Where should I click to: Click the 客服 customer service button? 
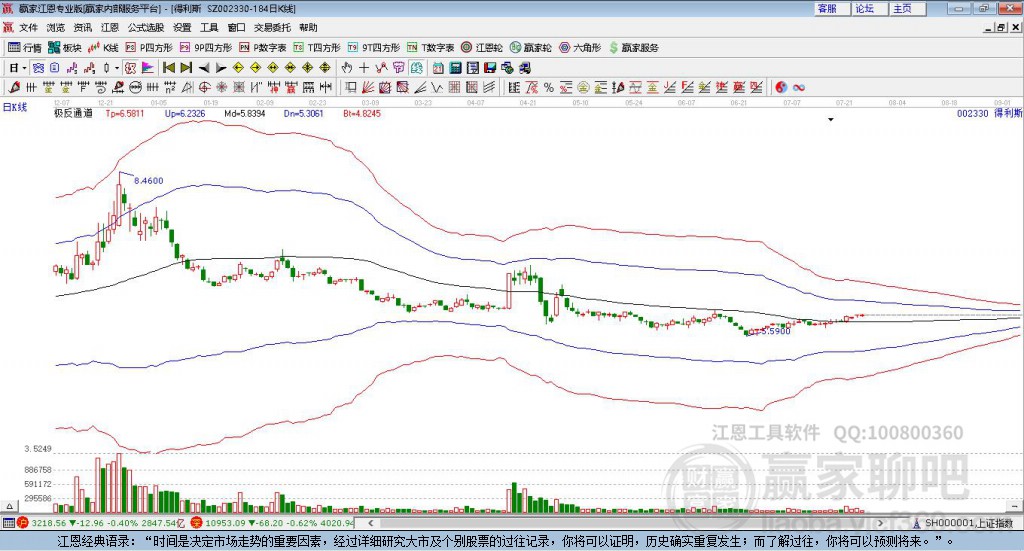[x=832, y=8]
